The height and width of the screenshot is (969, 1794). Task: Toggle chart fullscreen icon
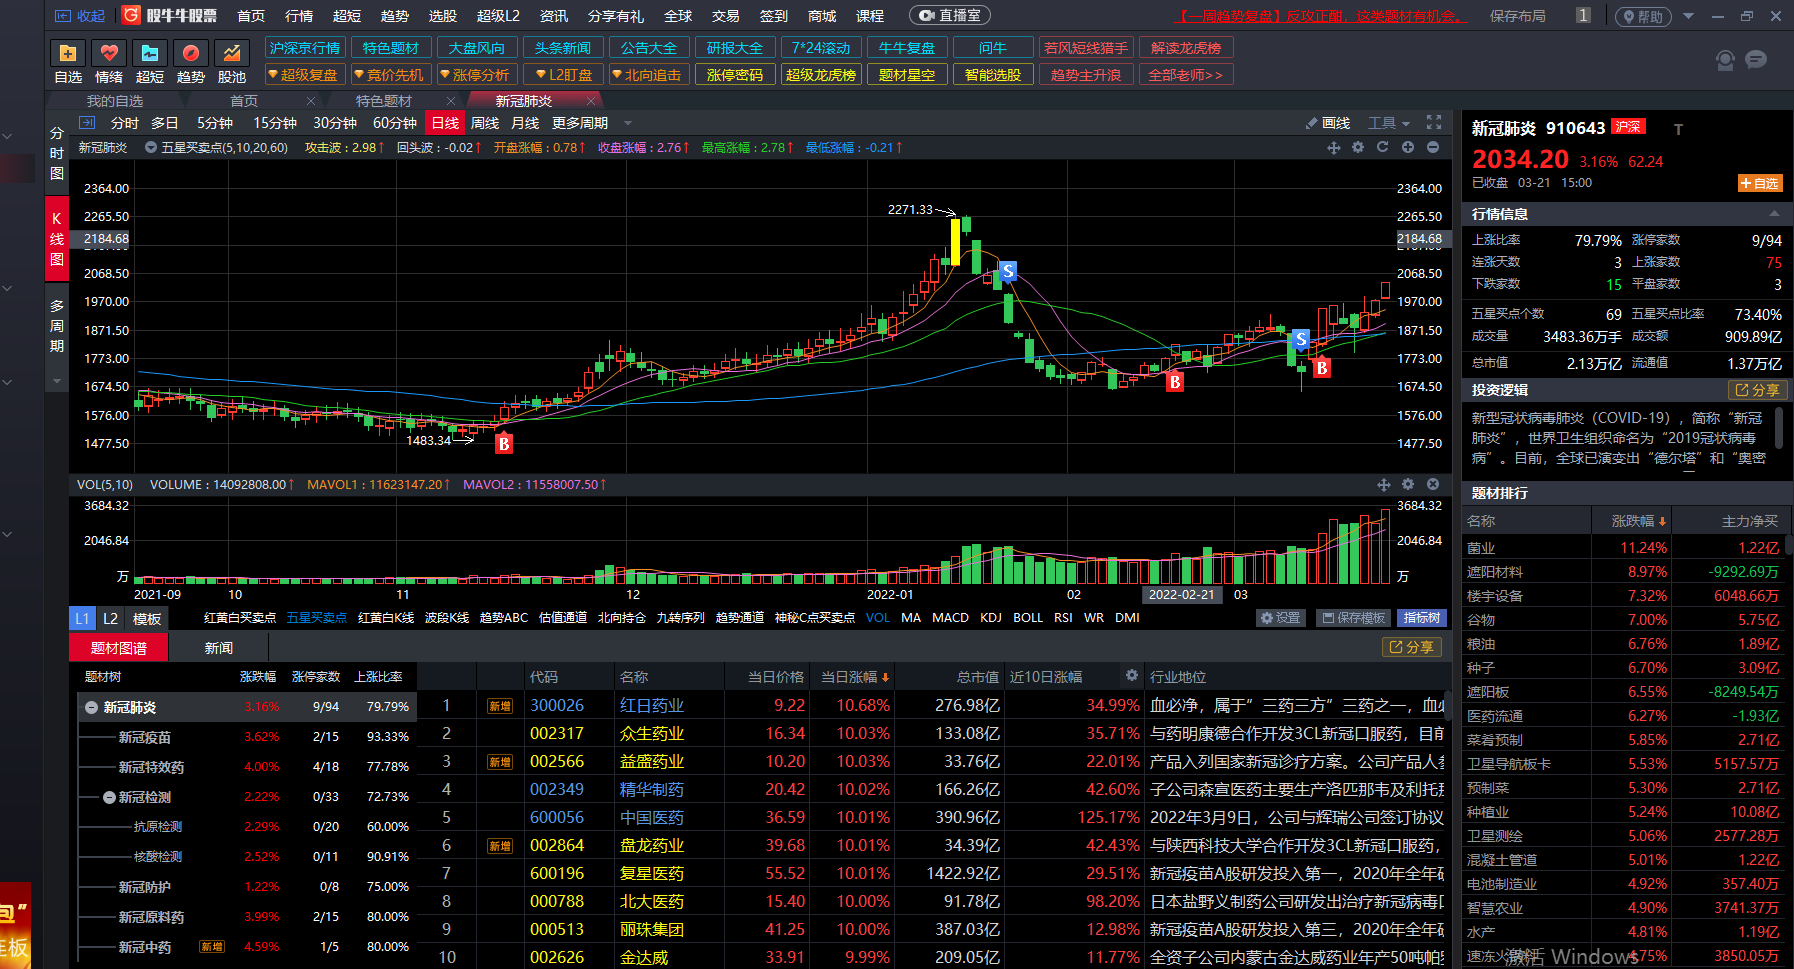point(1434,122)
